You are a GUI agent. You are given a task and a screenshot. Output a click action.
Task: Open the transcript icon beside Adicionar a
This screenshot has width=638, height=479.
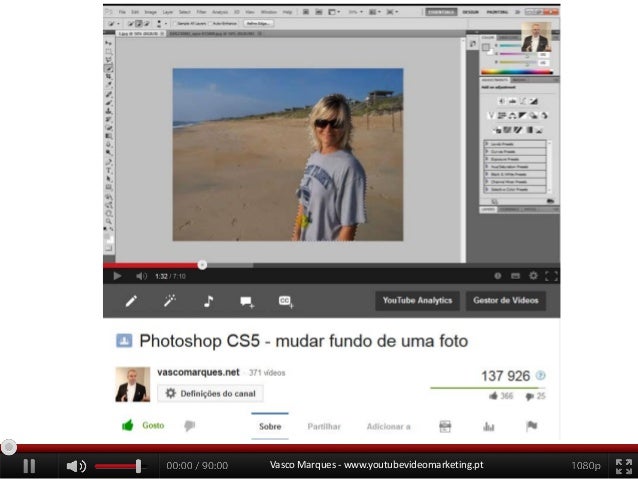coord(445,426)
